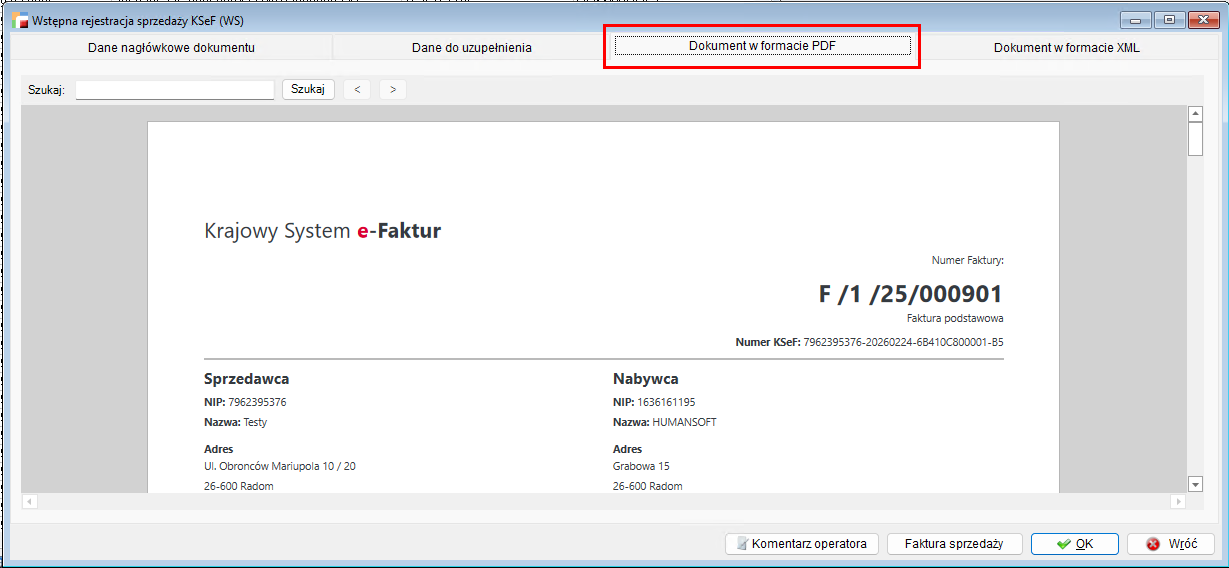
Task: Click the vertical scrollbar down arrow
Action: coord(1195,484)
